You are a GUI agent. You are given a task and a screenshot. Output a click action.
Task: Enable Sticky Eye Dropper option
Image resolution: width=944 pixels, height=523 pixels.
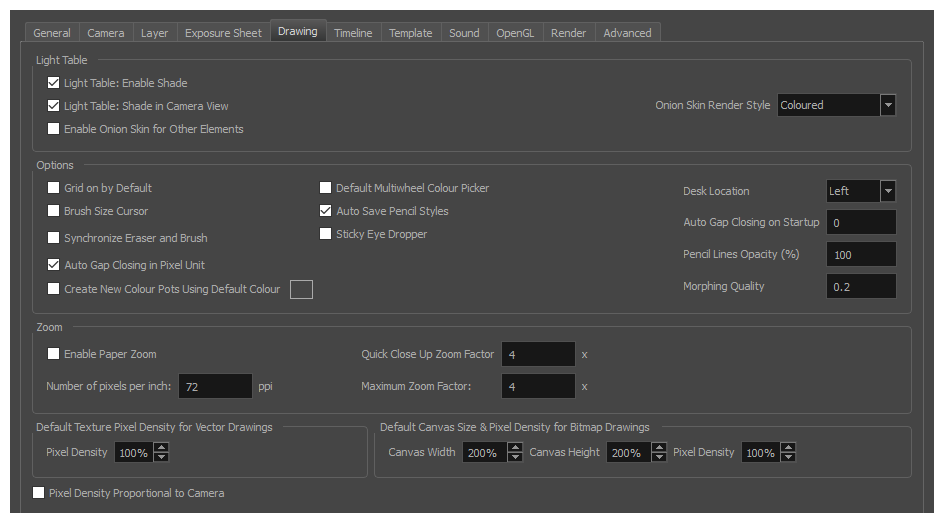(326, 234)
